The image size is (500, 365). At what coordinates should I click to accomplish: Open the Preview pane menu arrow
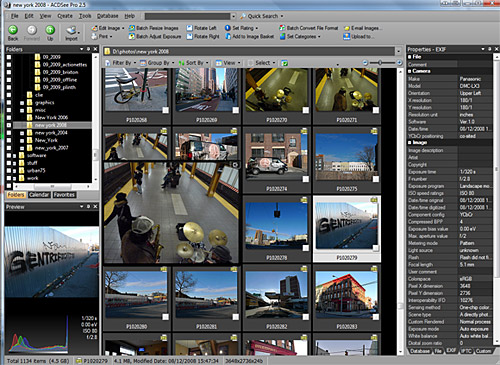tap(82, 207)
